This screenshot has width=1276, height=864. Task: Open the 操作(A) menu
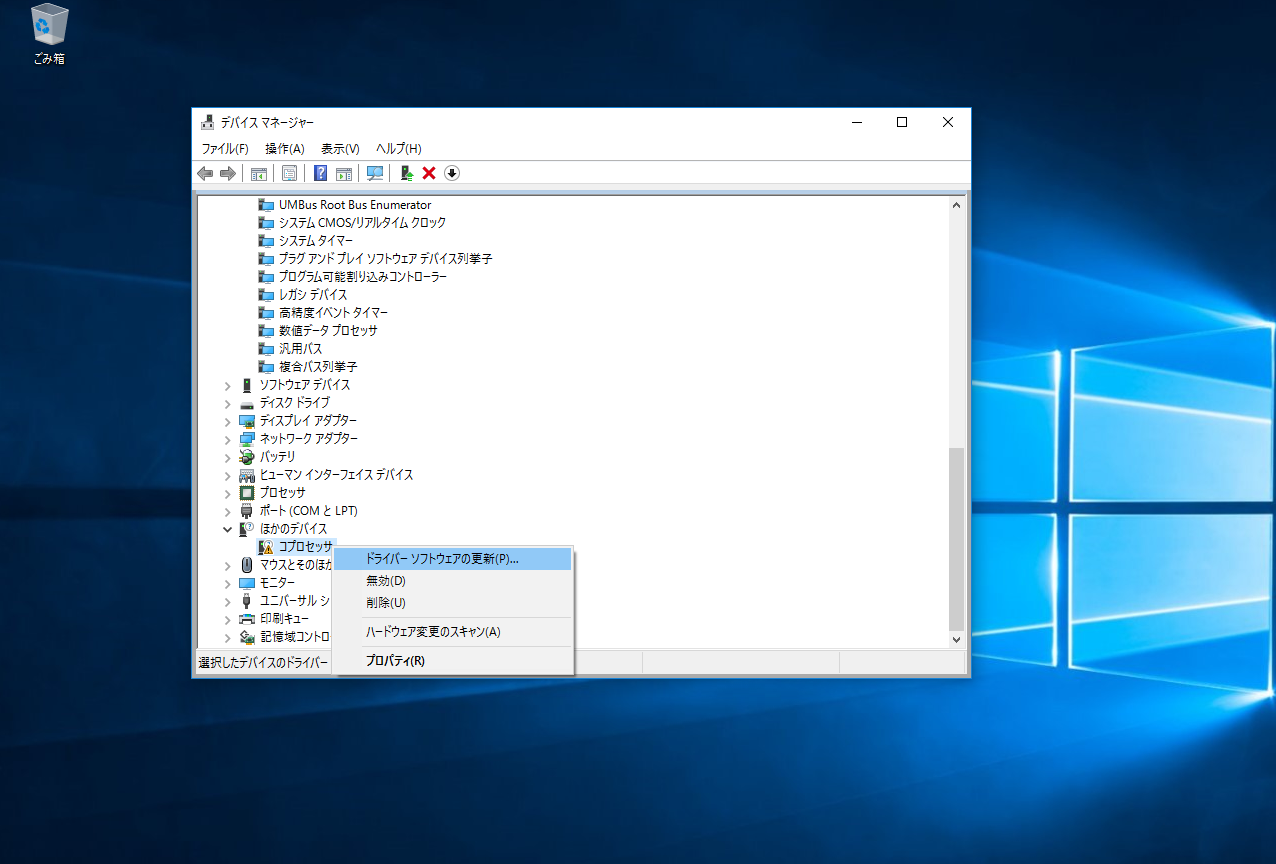pyautogui.click(x=284, y=148)
